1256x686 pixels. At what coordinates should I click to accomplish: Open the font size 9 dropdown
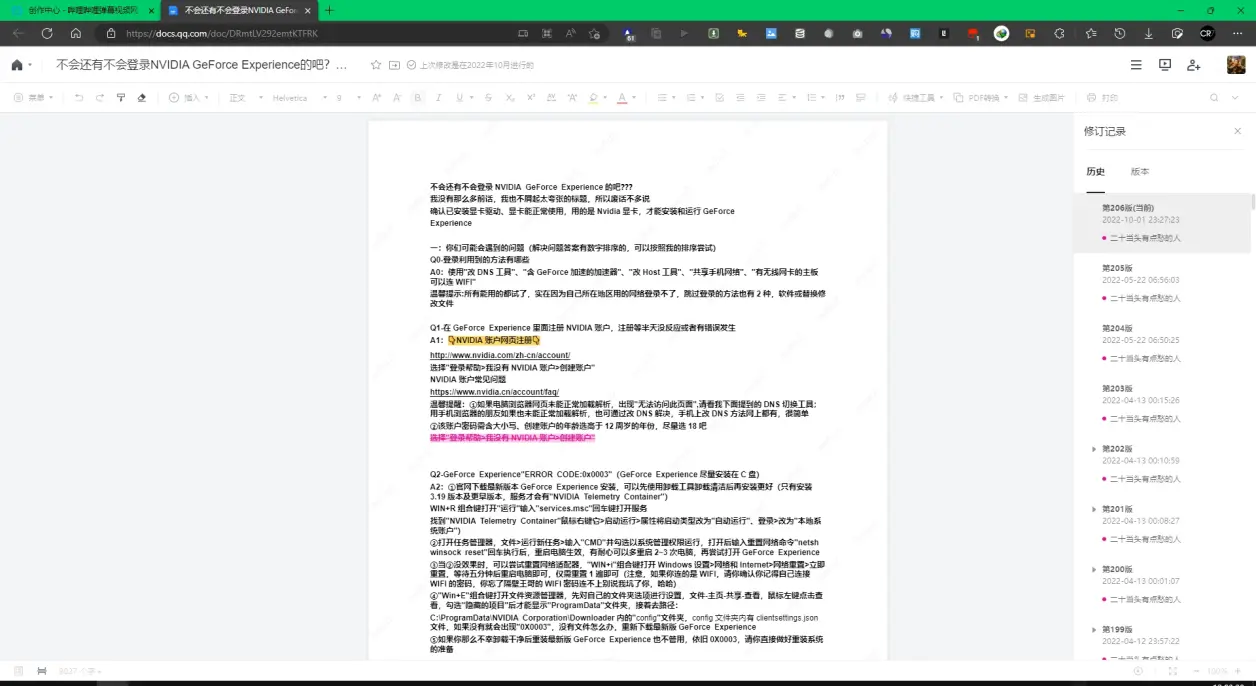(x=348, y=98)
